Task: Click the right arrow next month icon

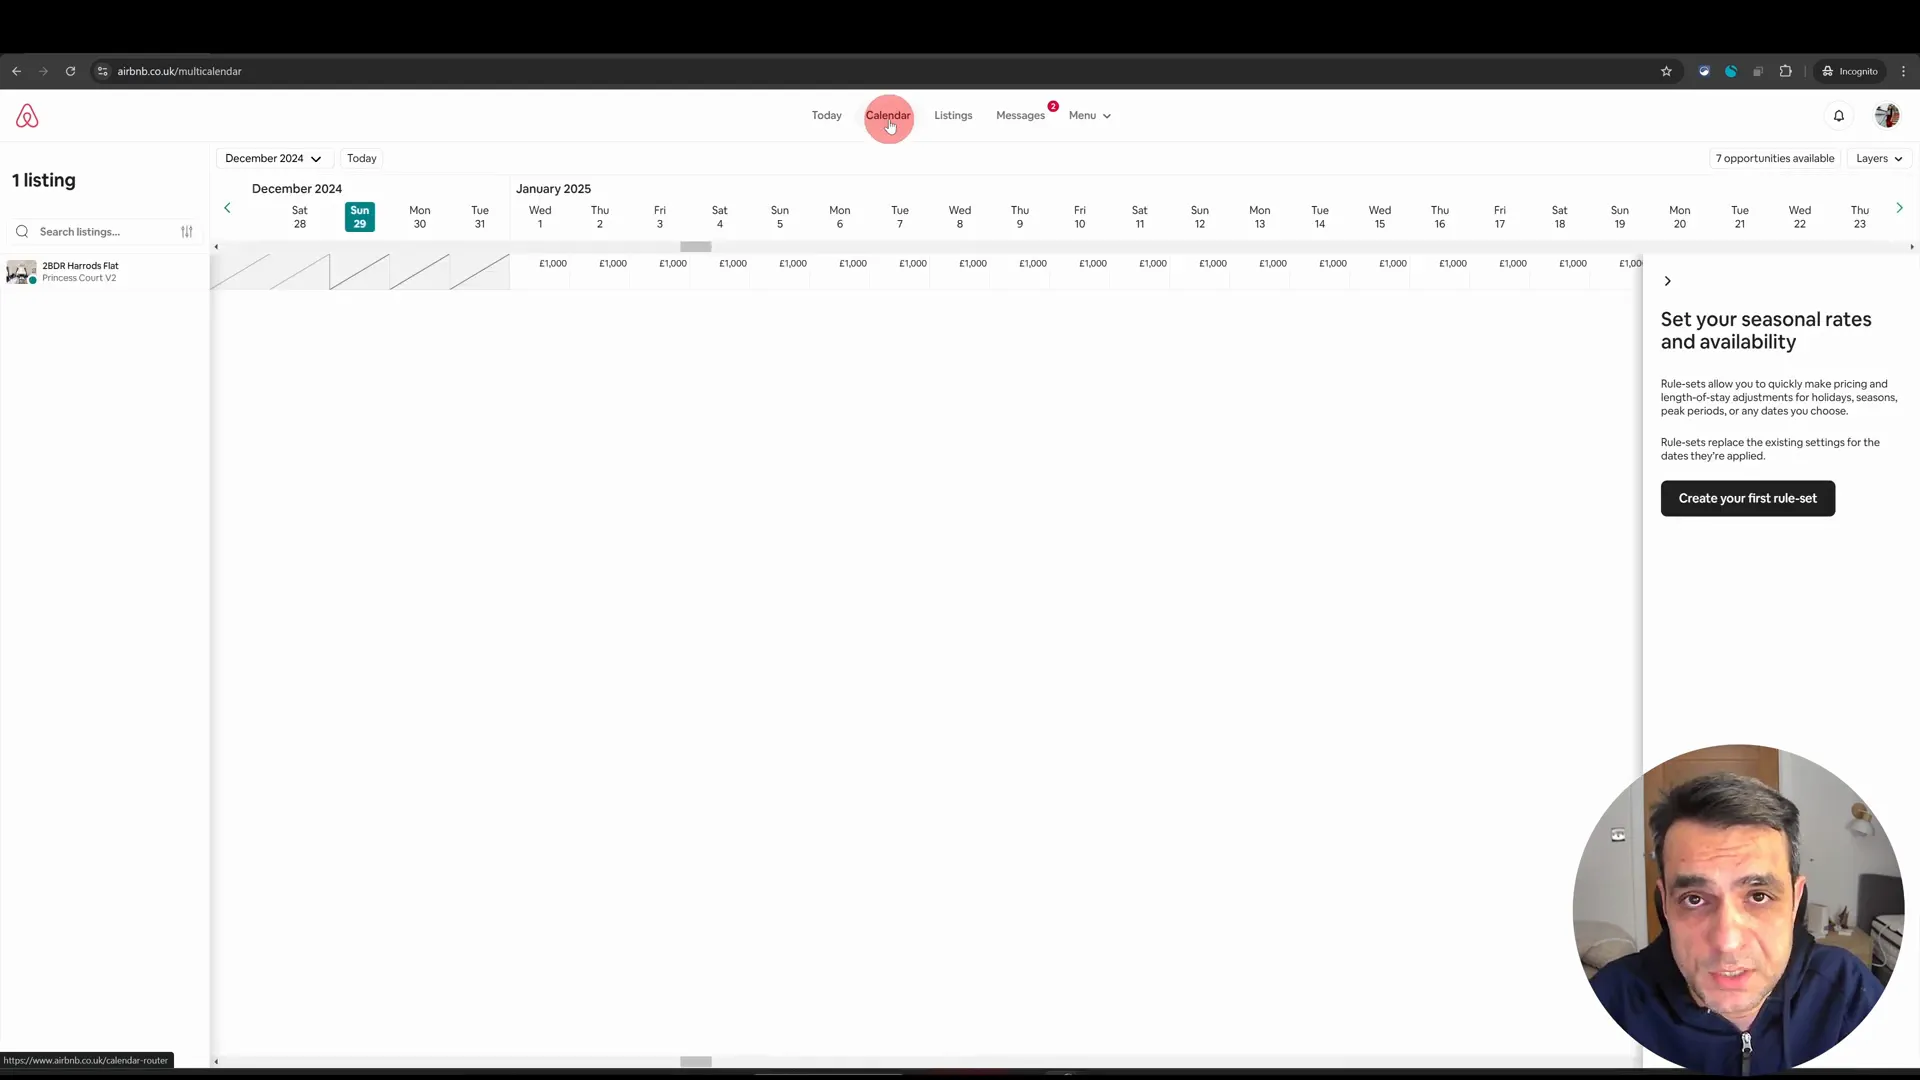Action: click(1900, 208)
